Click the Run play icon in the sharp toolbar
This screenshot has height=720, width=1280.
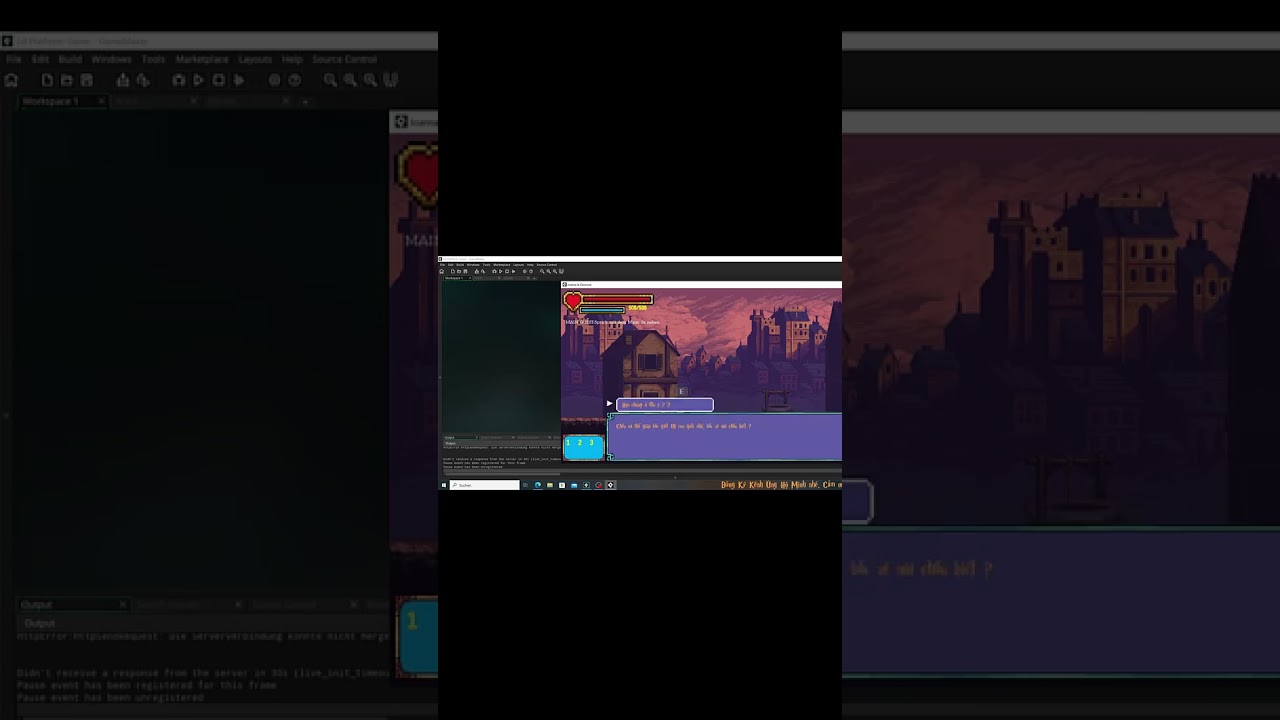pos(501,271)
